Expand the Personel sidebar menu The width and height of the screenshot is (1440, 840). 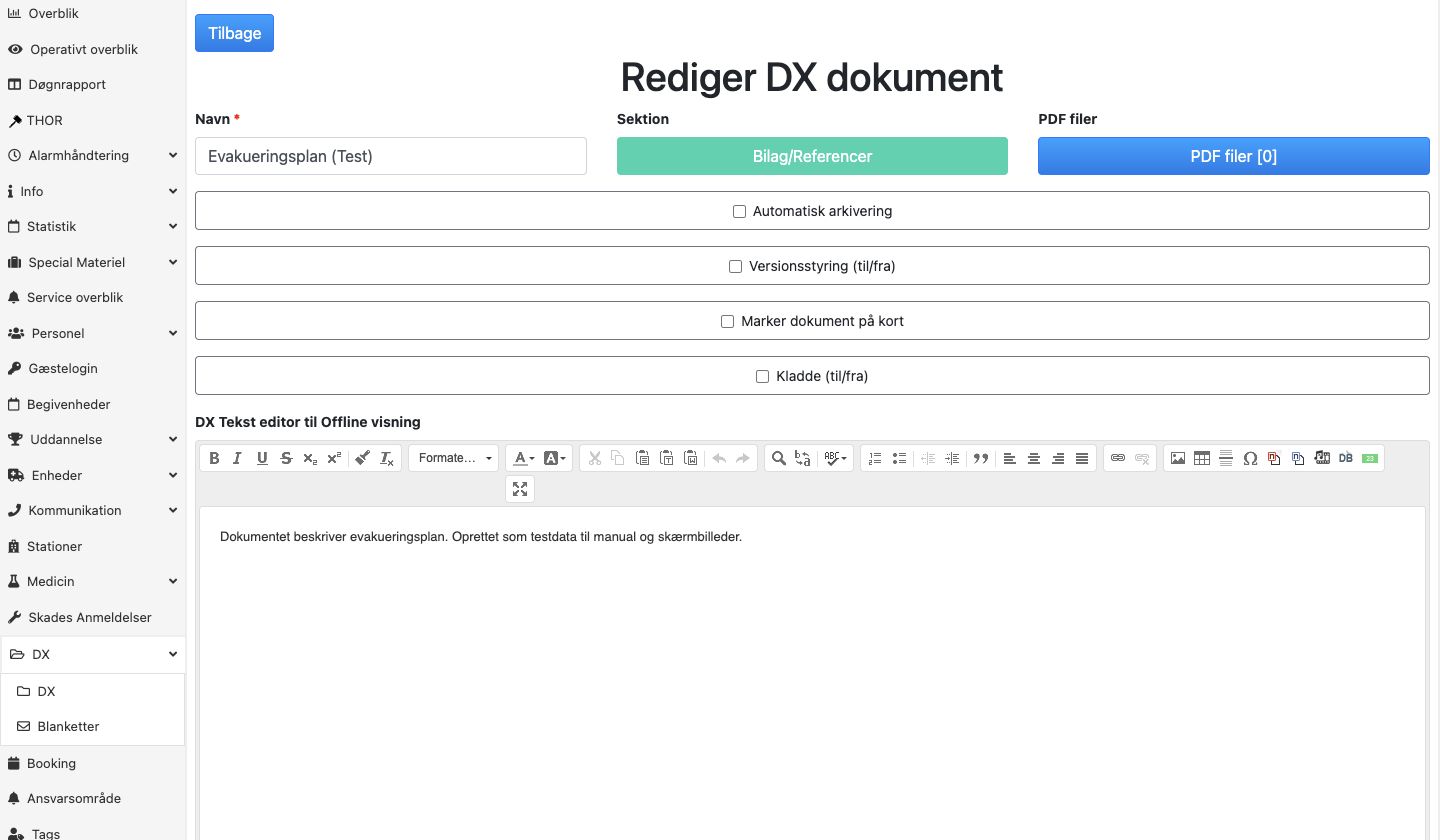(x=93, y=333)
